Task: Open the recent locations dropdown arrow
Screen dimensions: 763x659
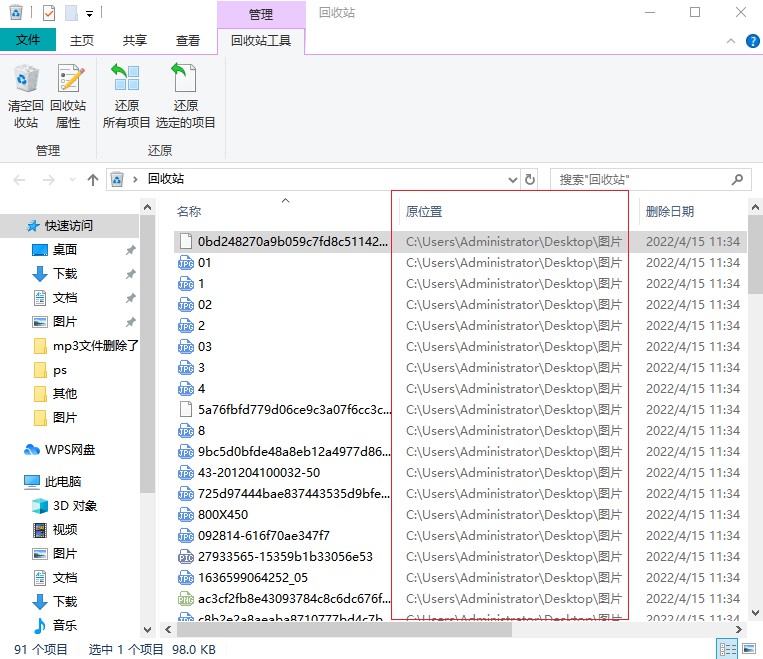Action: [72, 180]
